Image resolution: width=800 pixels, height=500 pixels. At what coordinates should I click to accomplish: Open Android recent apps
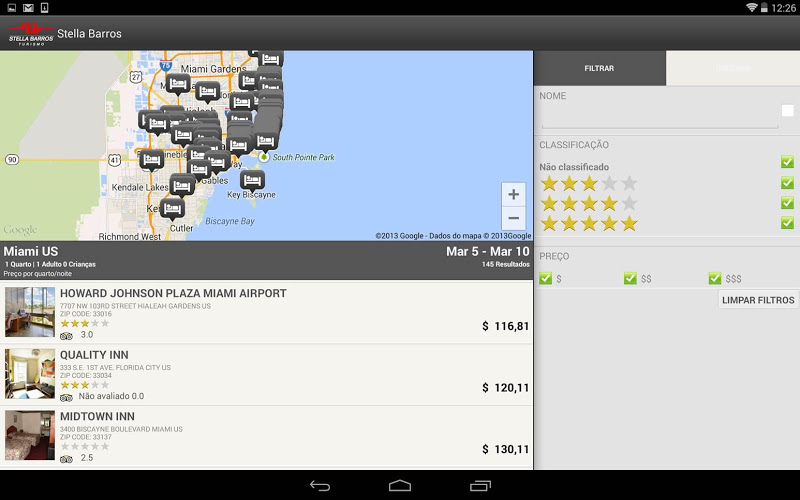point(480,486)
